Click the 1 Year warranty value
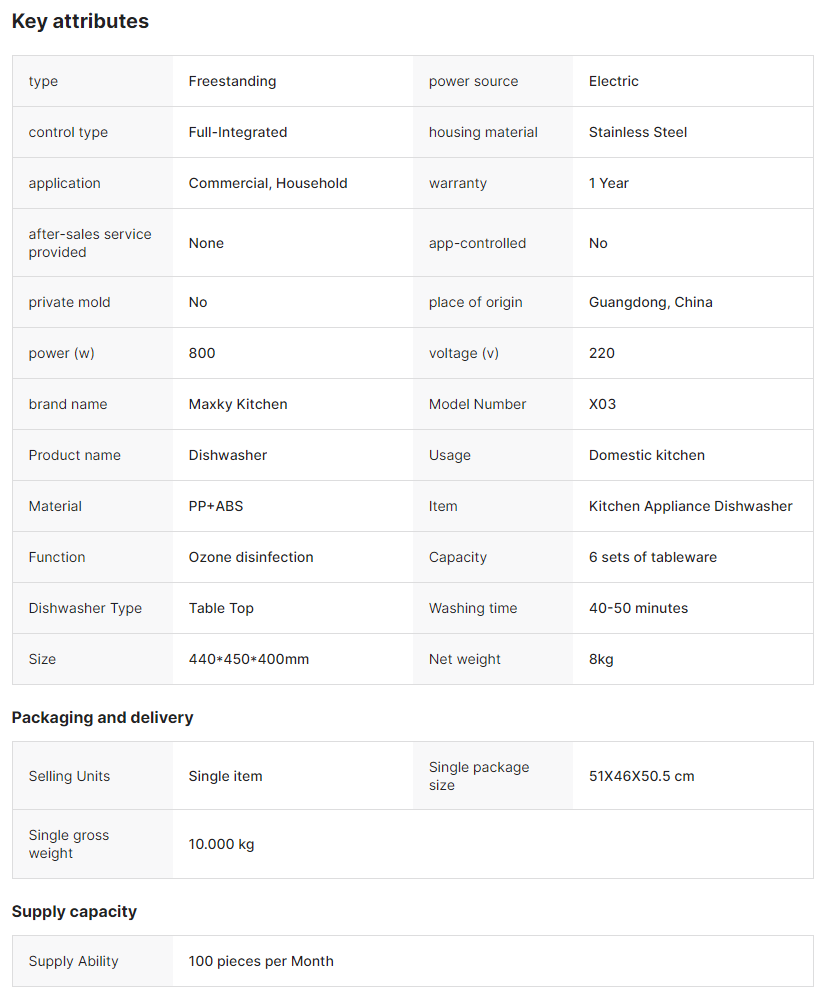 [609, 183]
